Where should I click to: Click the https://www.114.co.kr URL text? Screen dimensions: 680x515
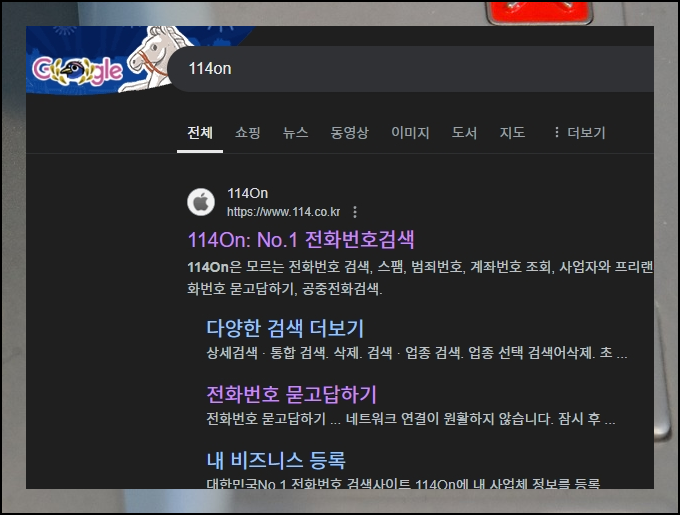tap(284, 212)
